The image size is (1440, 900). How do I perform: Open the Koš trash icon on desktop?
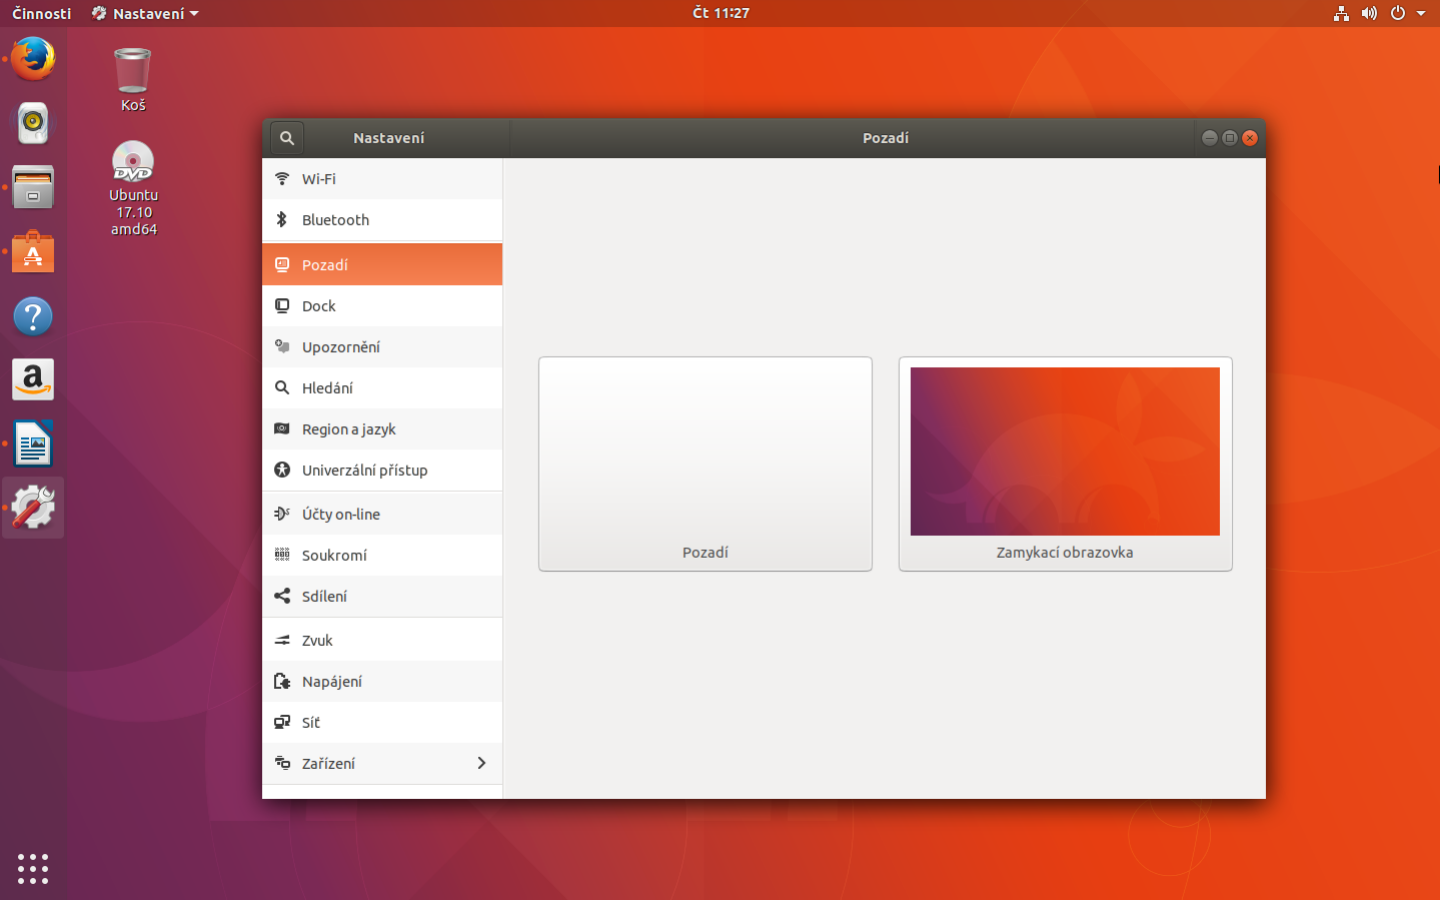pyautogui.click(x=132, y=70)
